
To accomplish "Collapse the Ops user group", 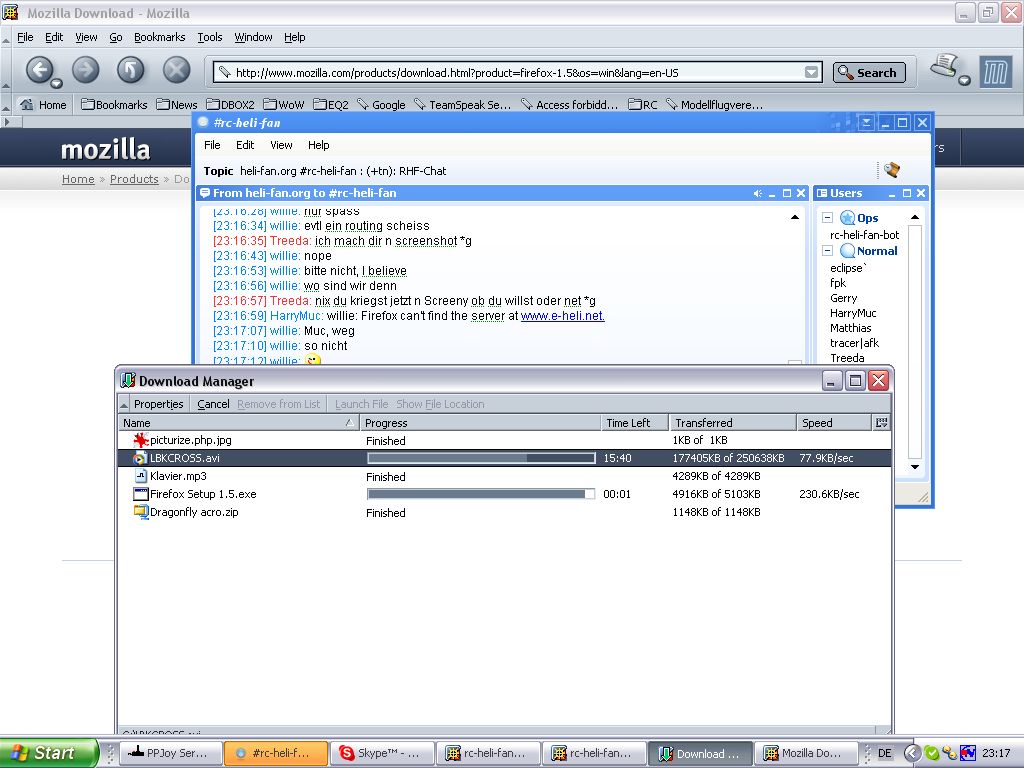I will point(828,218).
